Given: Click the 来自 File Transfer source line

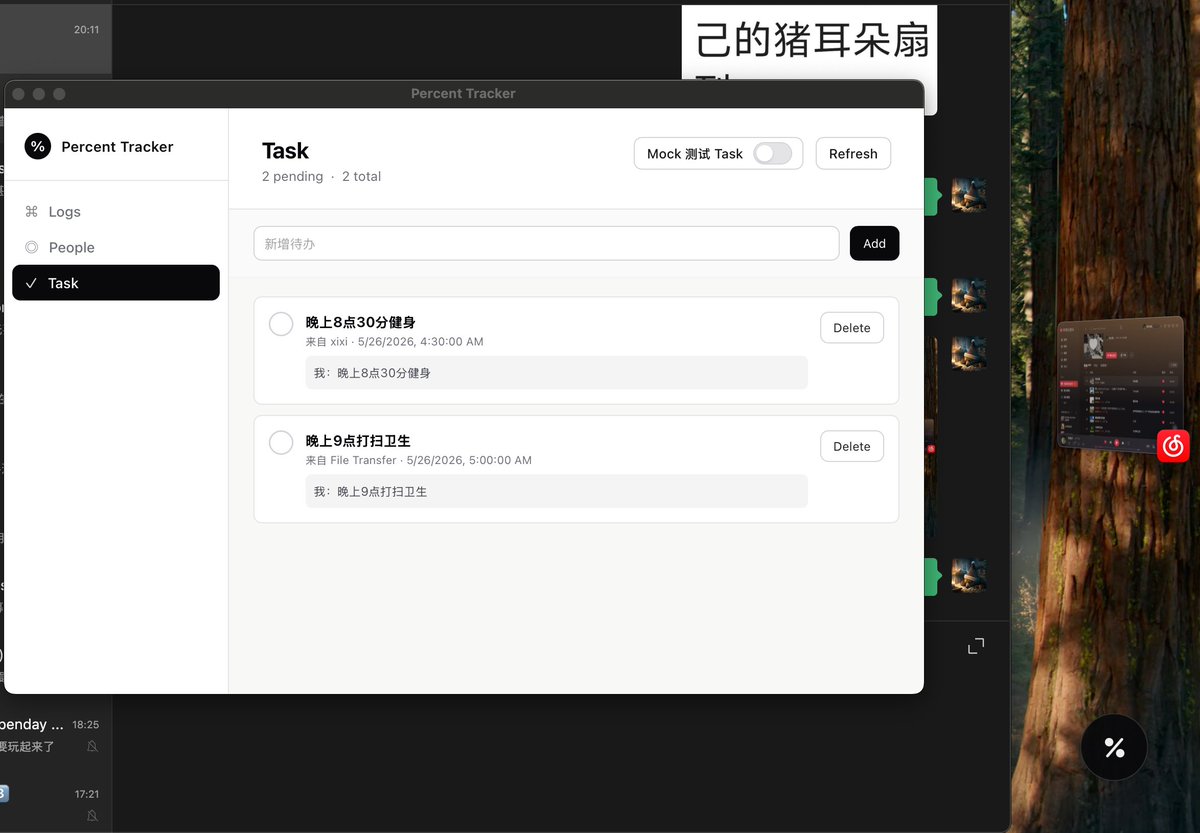Looking at the screenshot, I should pyautogui.click(x=418, y=461).
